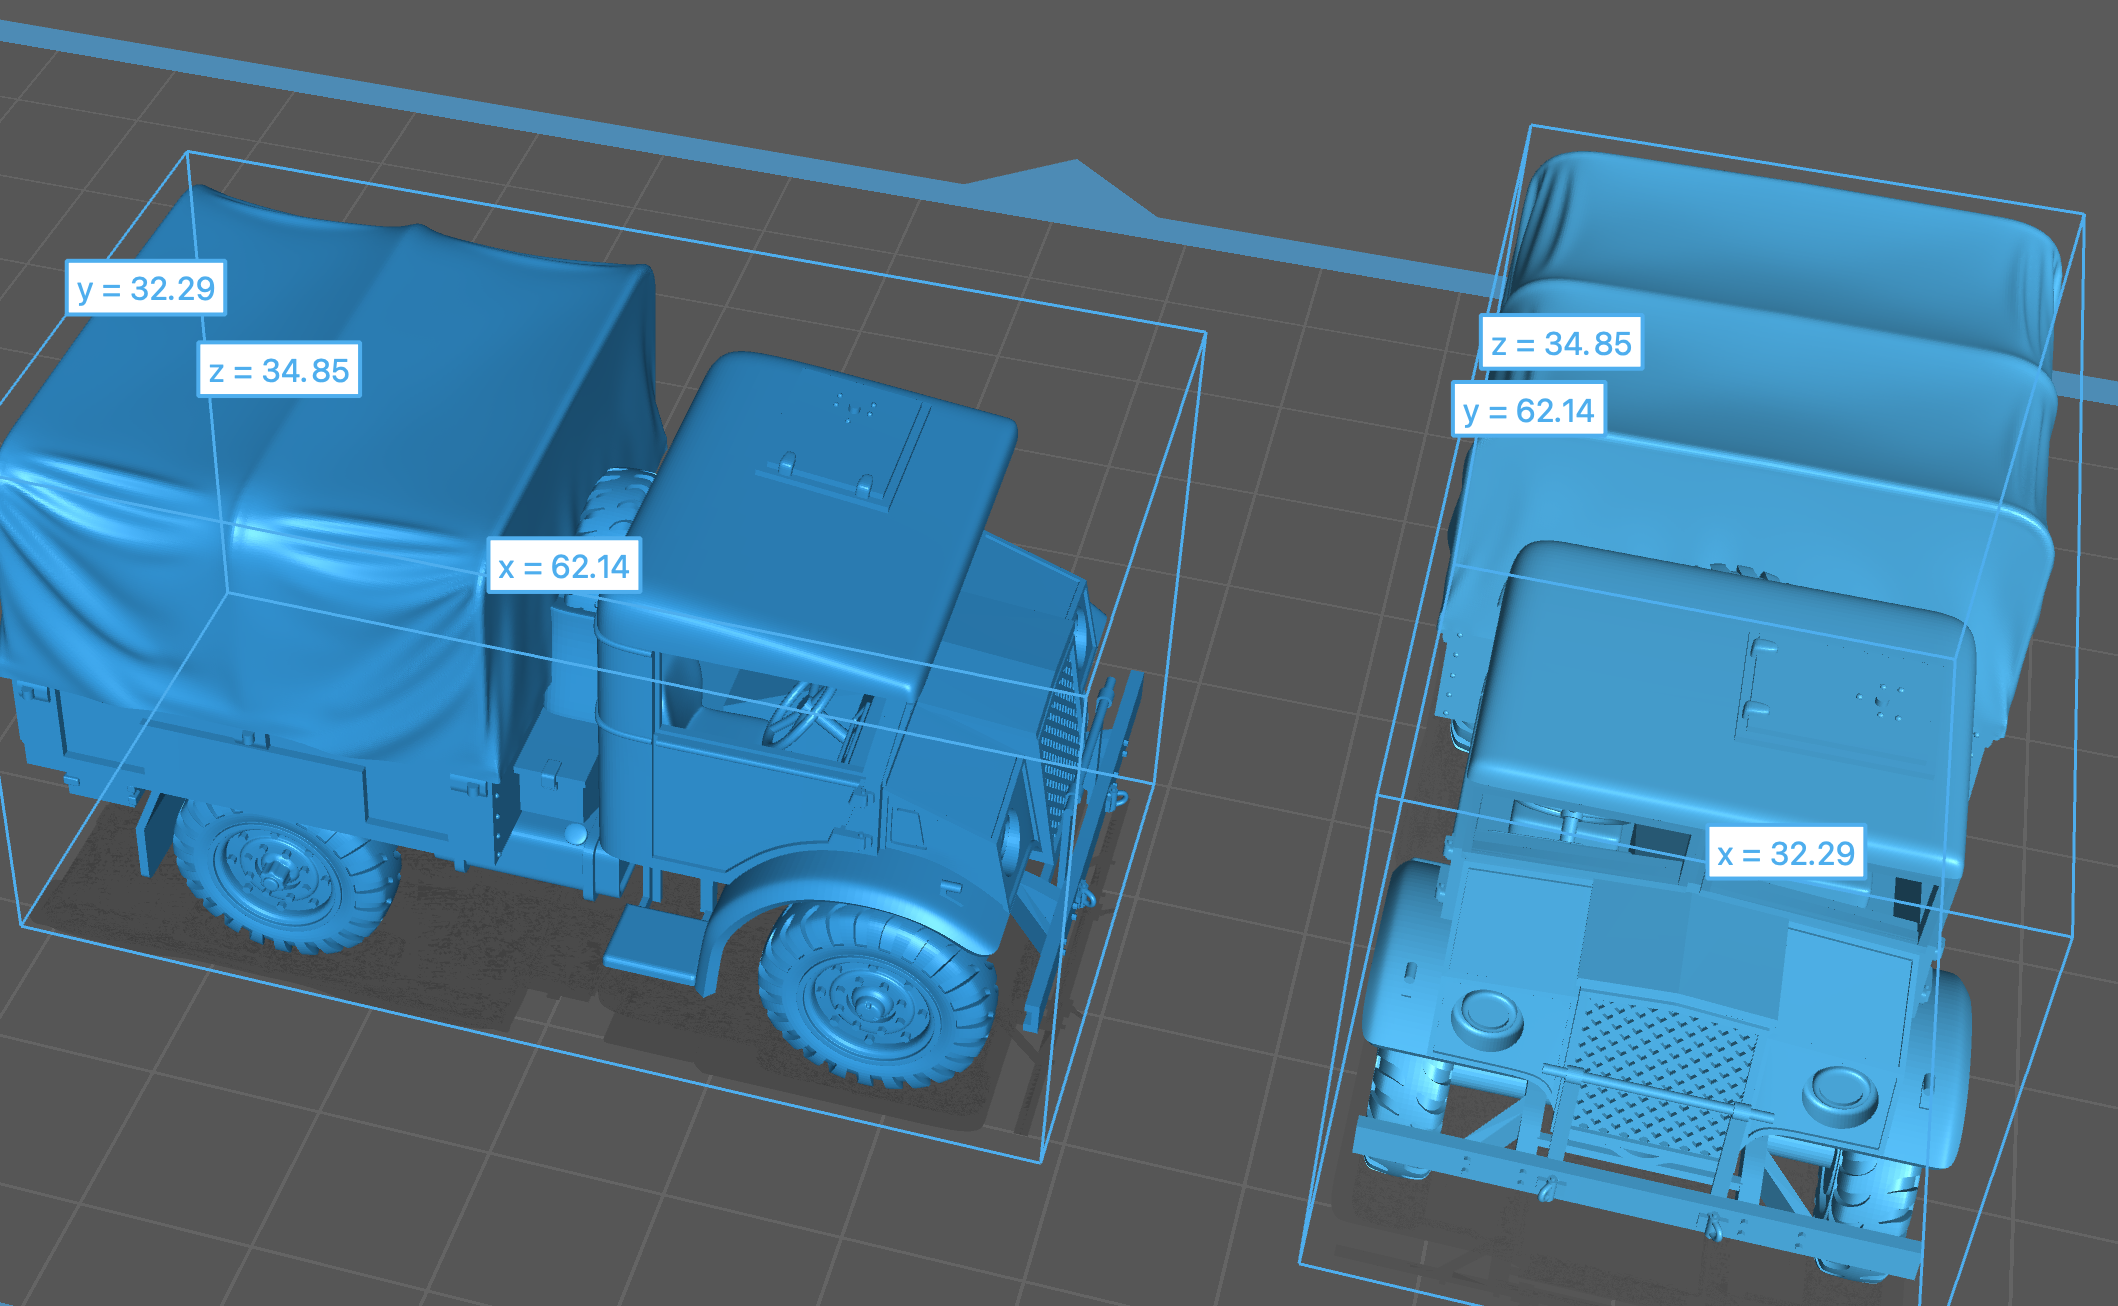Image resolution: width=2118 pixels, height=1306 pixels.
Task: Click the "x = 32.29" dimension label
Action: tap(1786, 853)
